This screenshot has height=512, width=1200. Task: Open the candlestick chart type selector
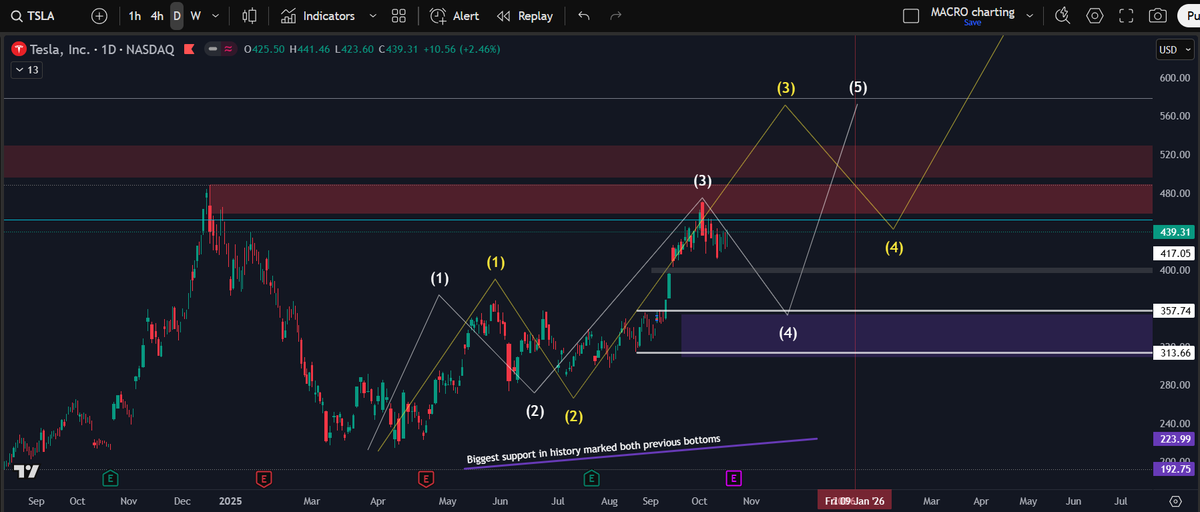pos(250,16)
